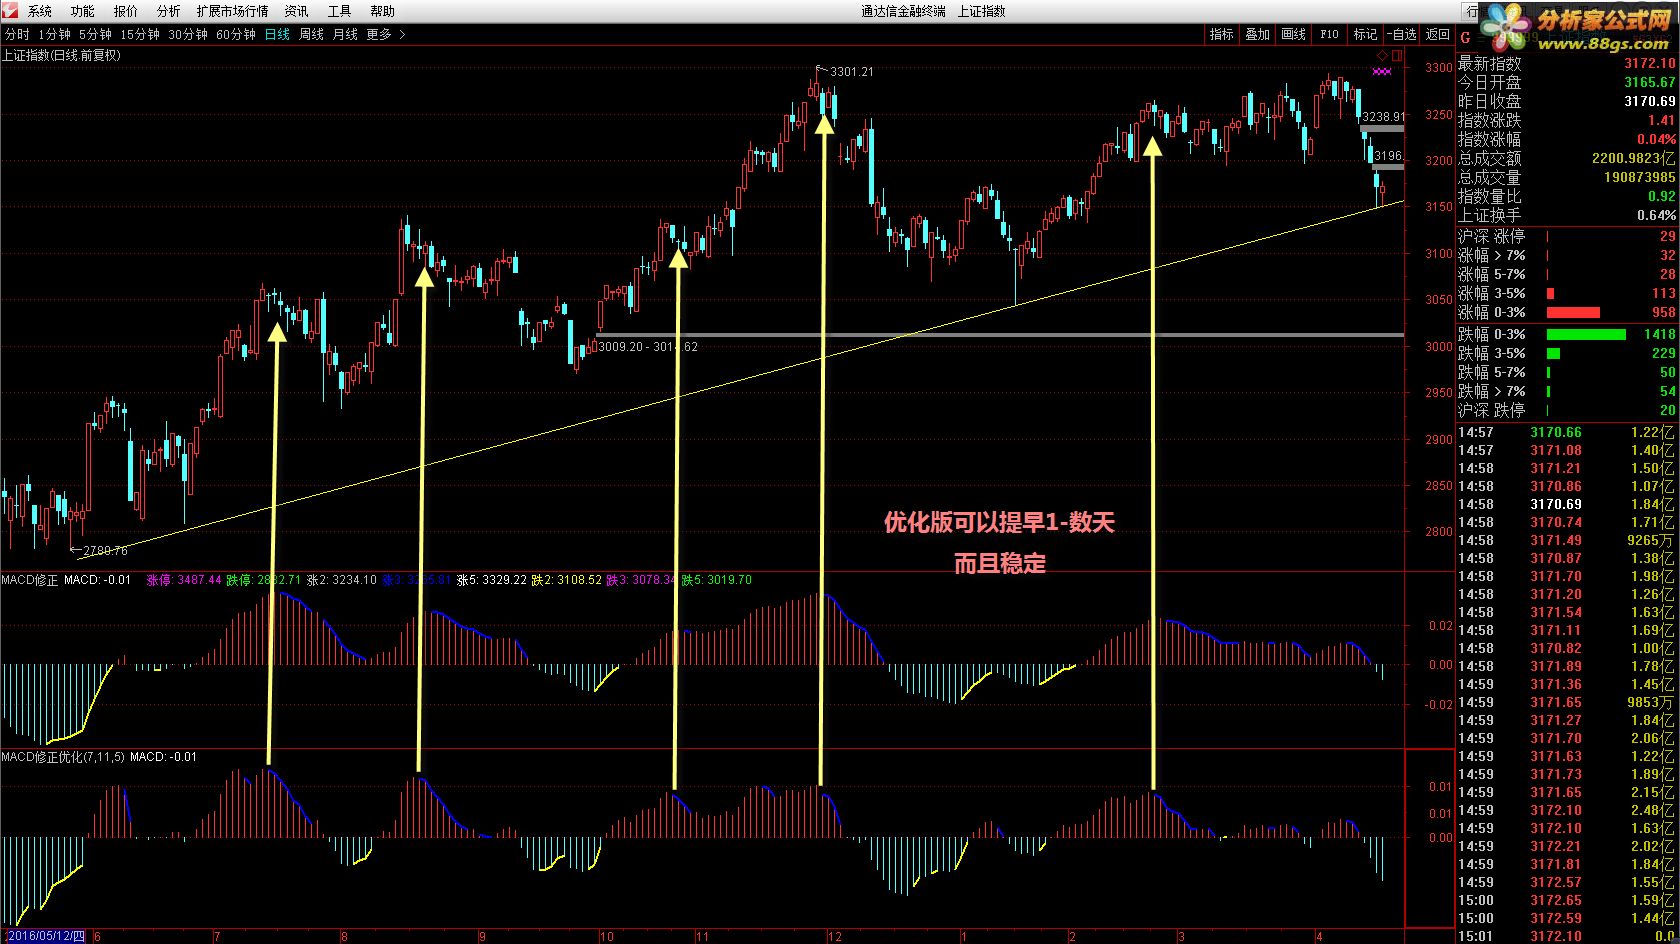This screenshot has height=944, width=1680.
Task: Click the 沪深 跌停 count row
Action: click(x=1566, y=410)
